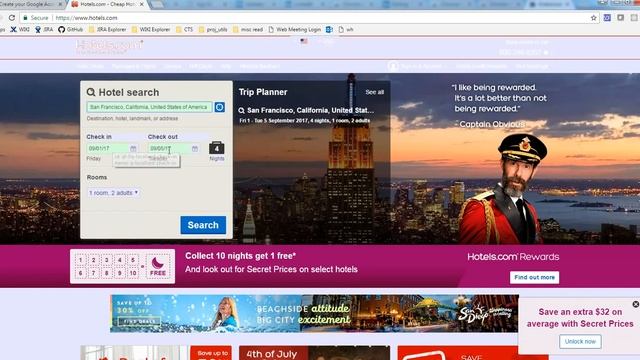640x360 pixels.
Task: Click the 4 Nights suitcase icon
Action: (x=217, y=148)
